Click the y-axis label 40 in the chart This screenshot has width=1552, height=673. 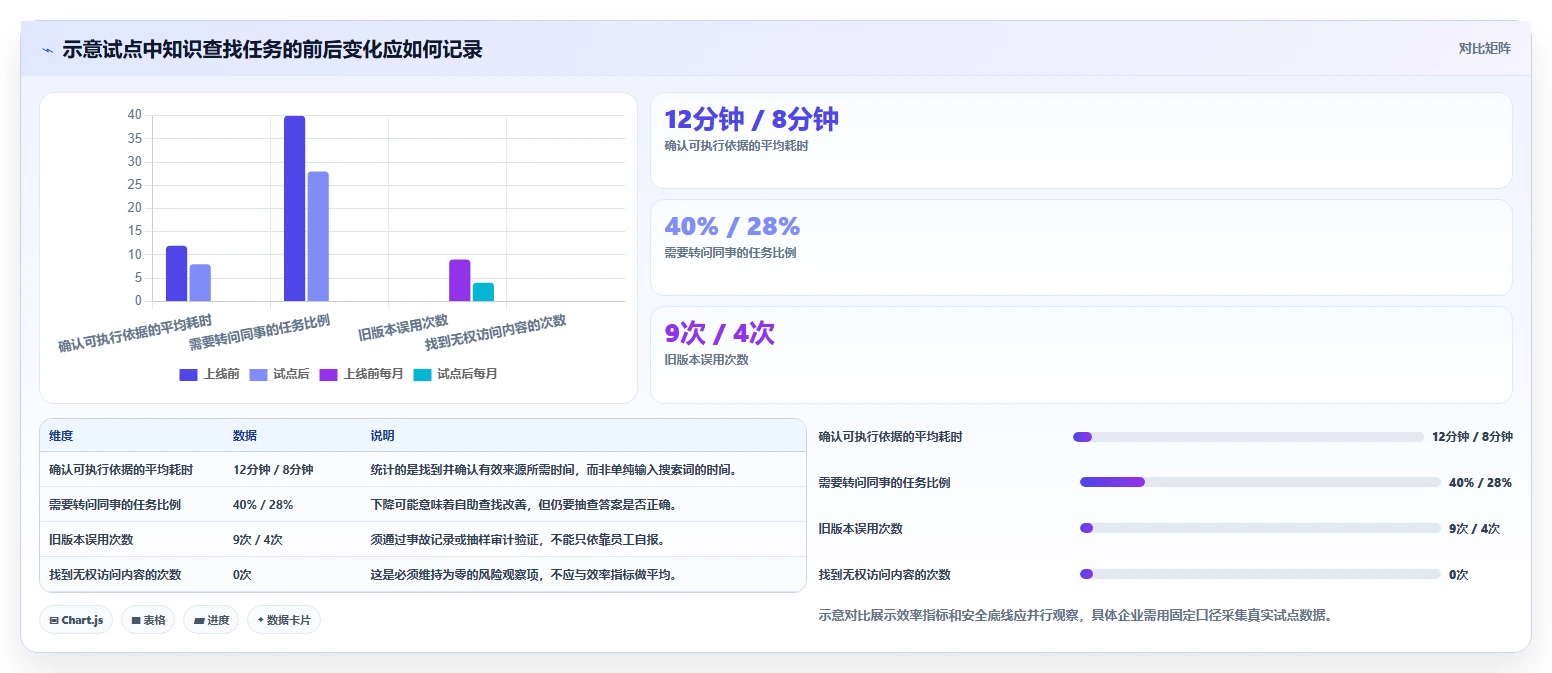pyautogui.click(x=135, y=115)
